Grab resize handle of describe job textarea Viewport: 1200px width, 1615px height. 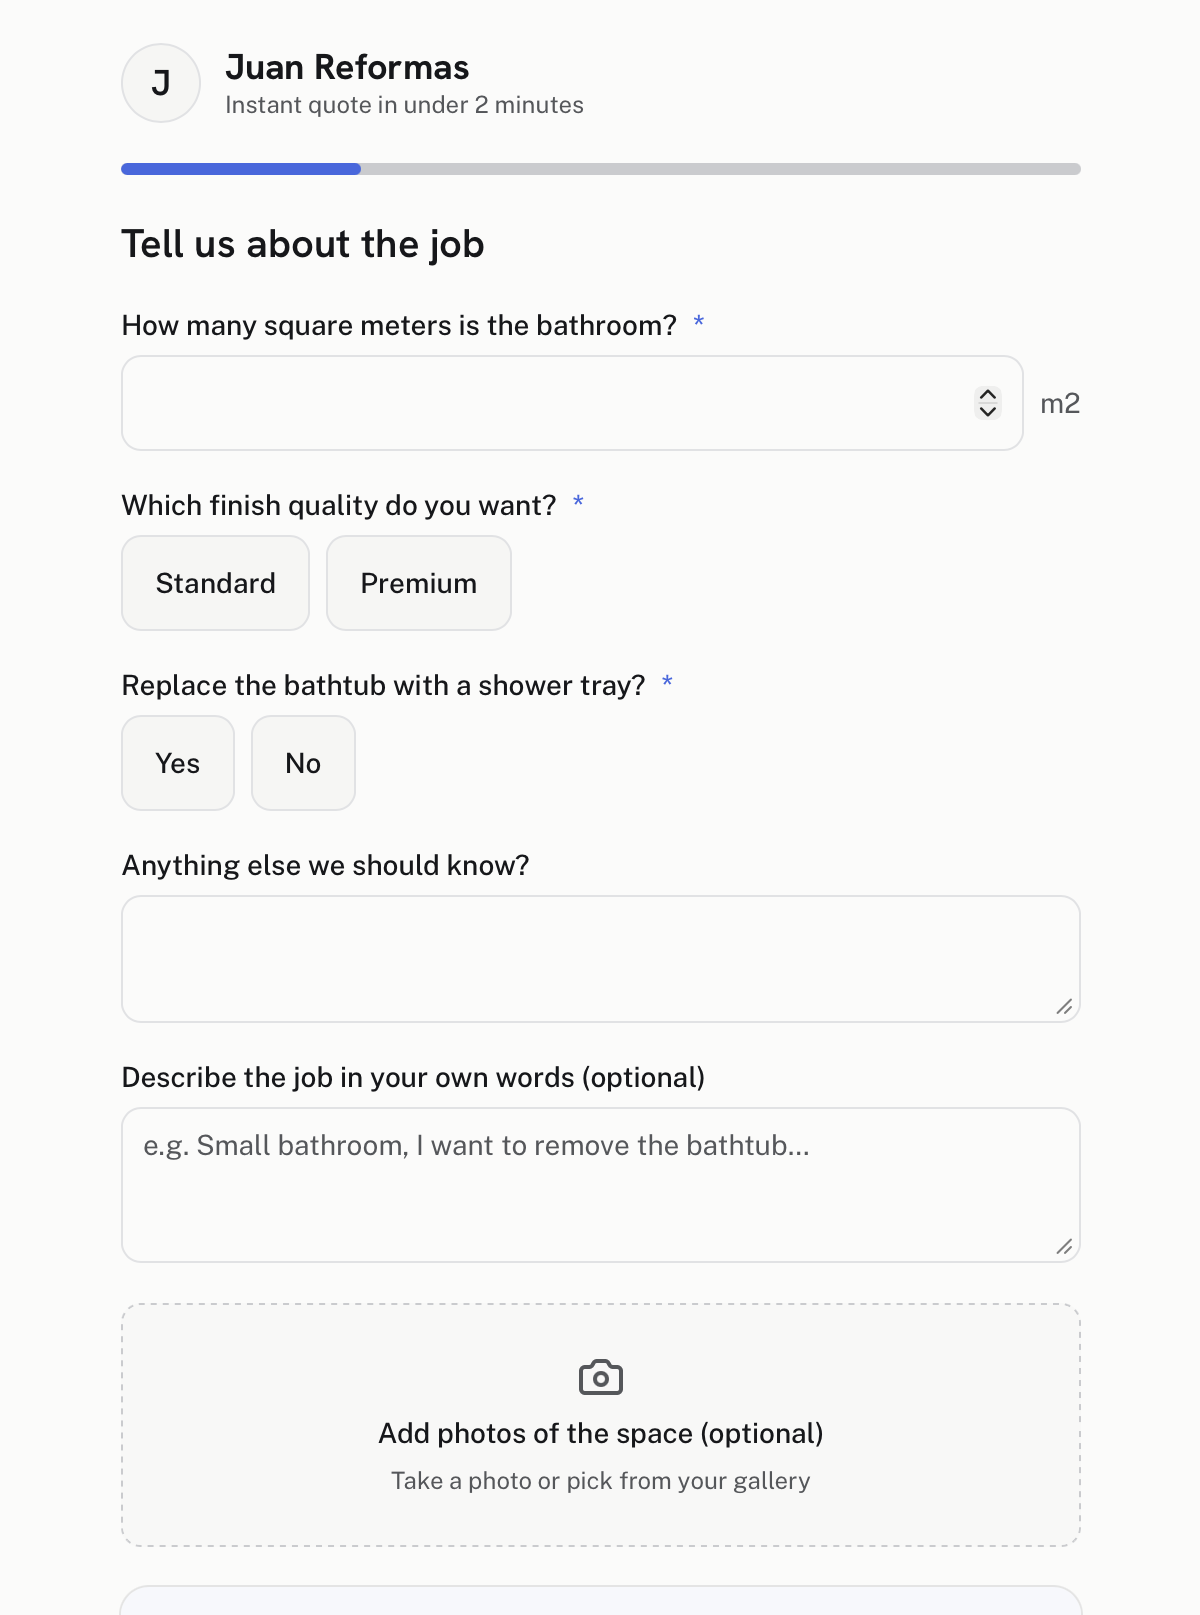(x=1065, y=1247)
